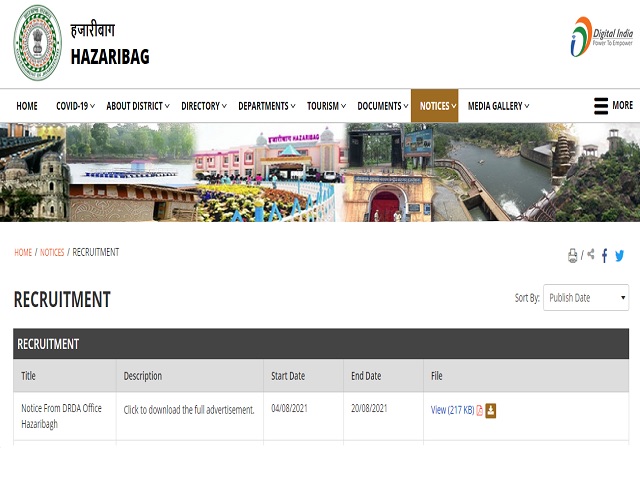Screen dimensions: 640x480
Task: Click the PDF file icon
Action: click(480, 410)
